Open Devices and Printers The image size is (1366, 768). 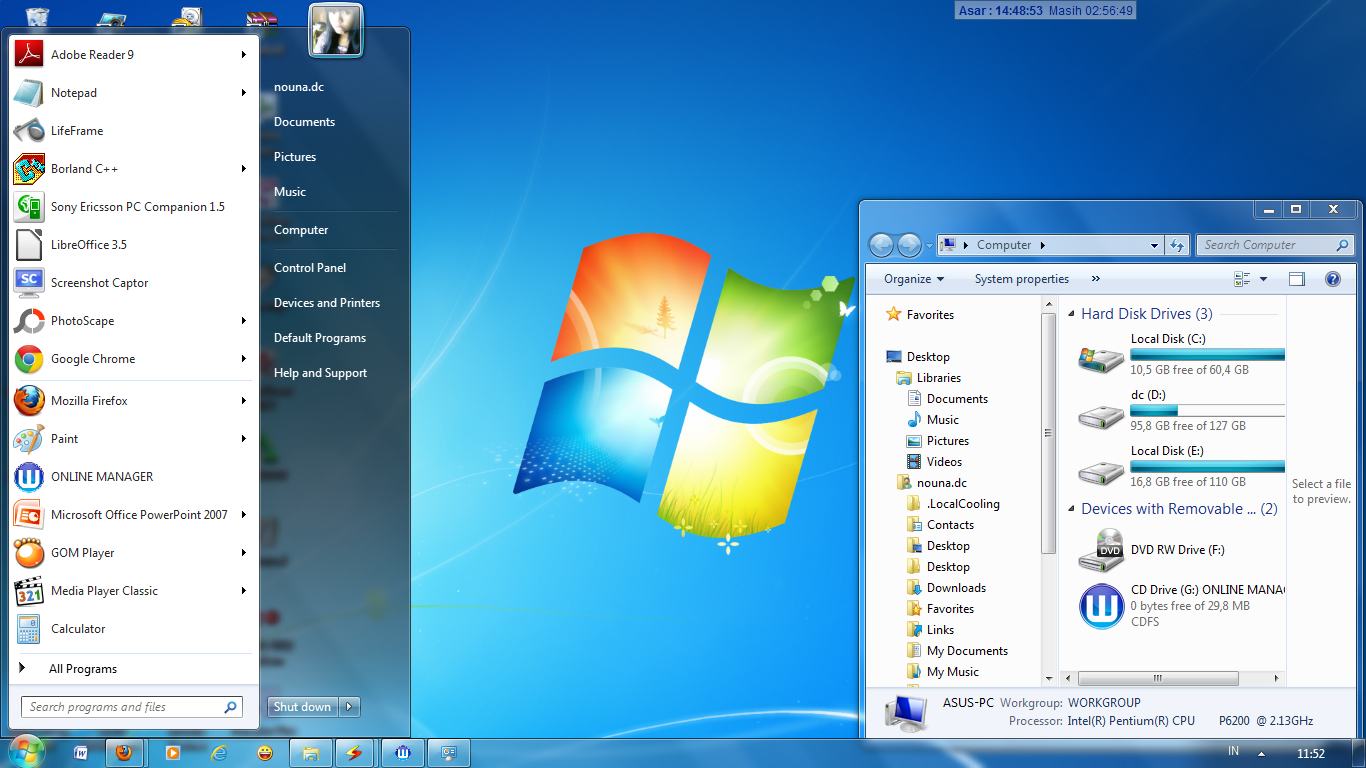[x=327, y=303]
